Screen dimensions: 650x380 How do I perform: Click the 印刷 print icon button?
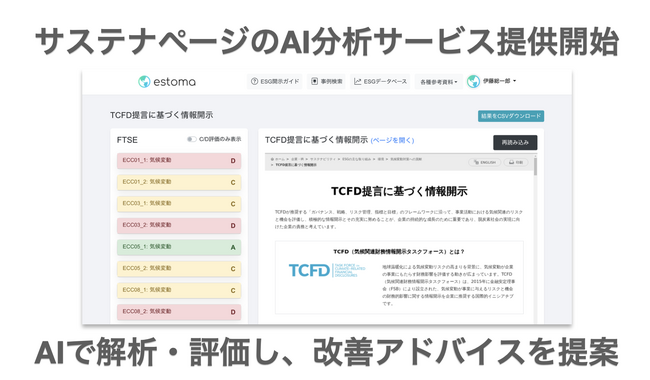[x=516, y=162]
